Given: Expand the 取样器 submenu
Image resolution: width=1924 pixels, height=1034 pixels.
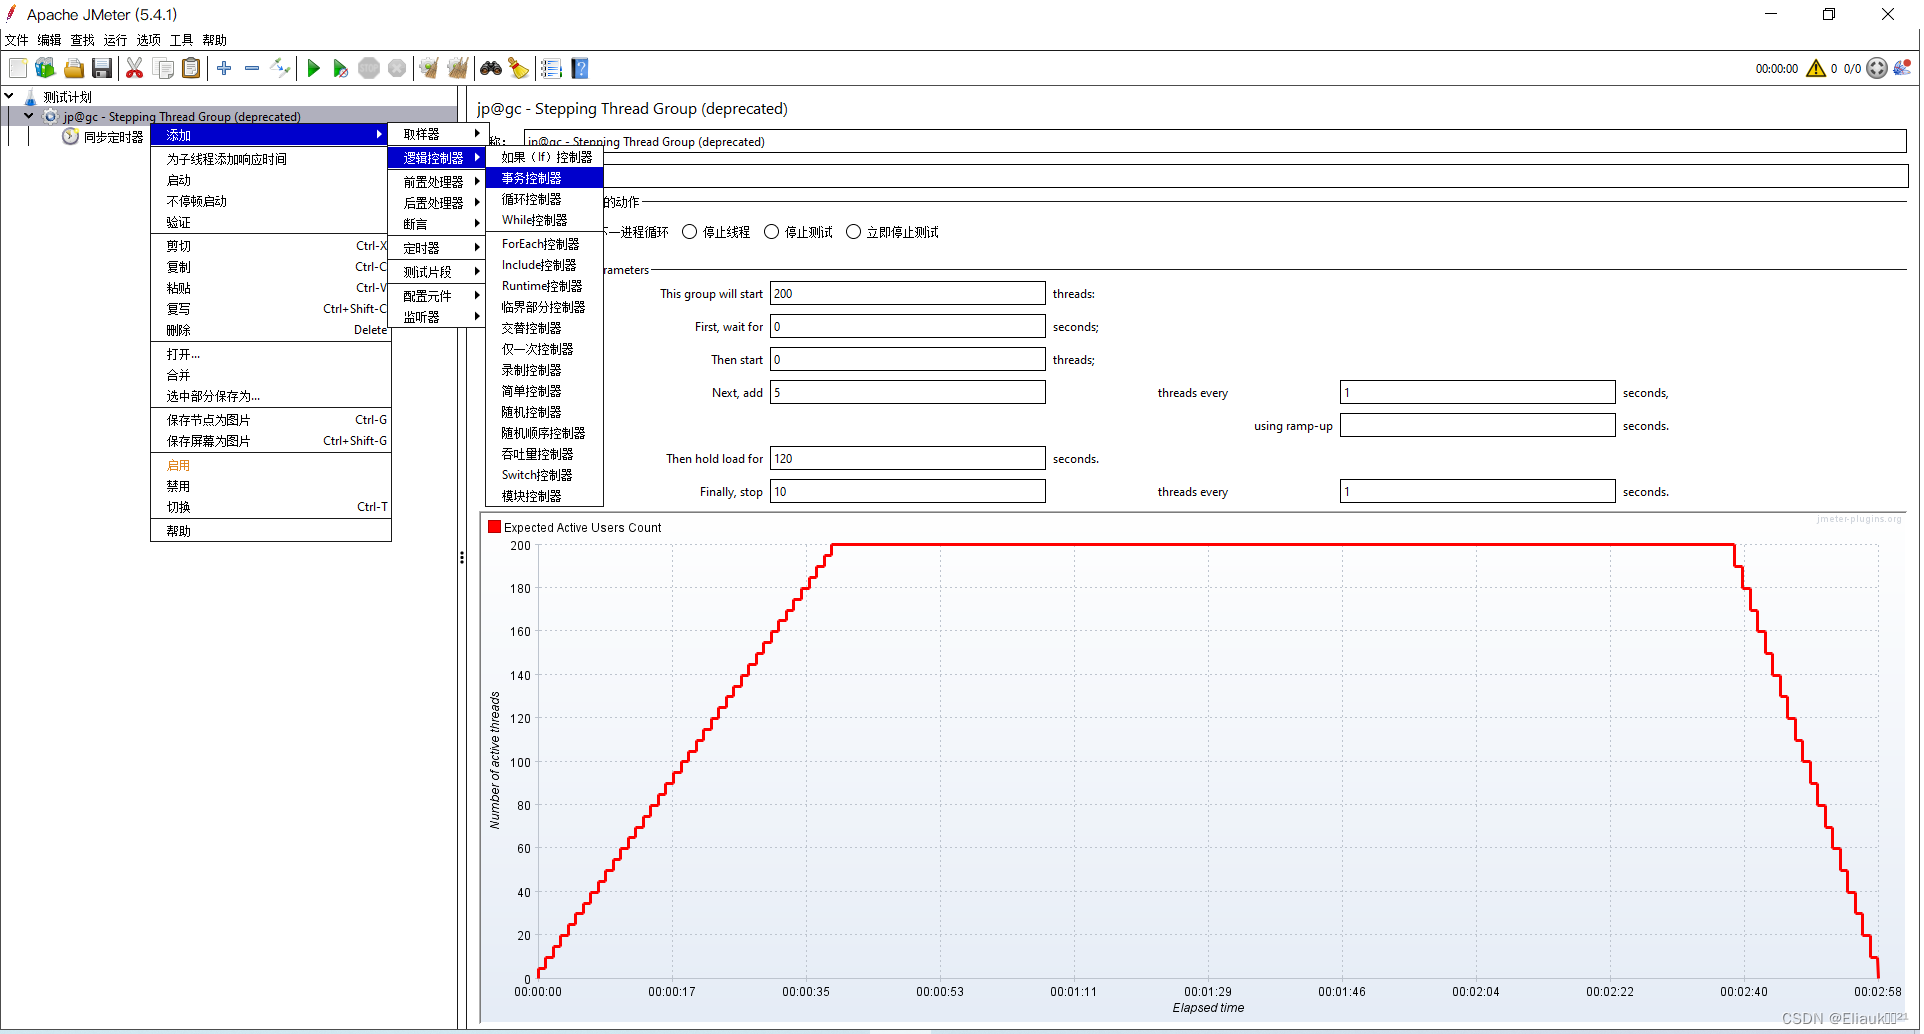Looking at the screenshot, I should tap(437, 134).
